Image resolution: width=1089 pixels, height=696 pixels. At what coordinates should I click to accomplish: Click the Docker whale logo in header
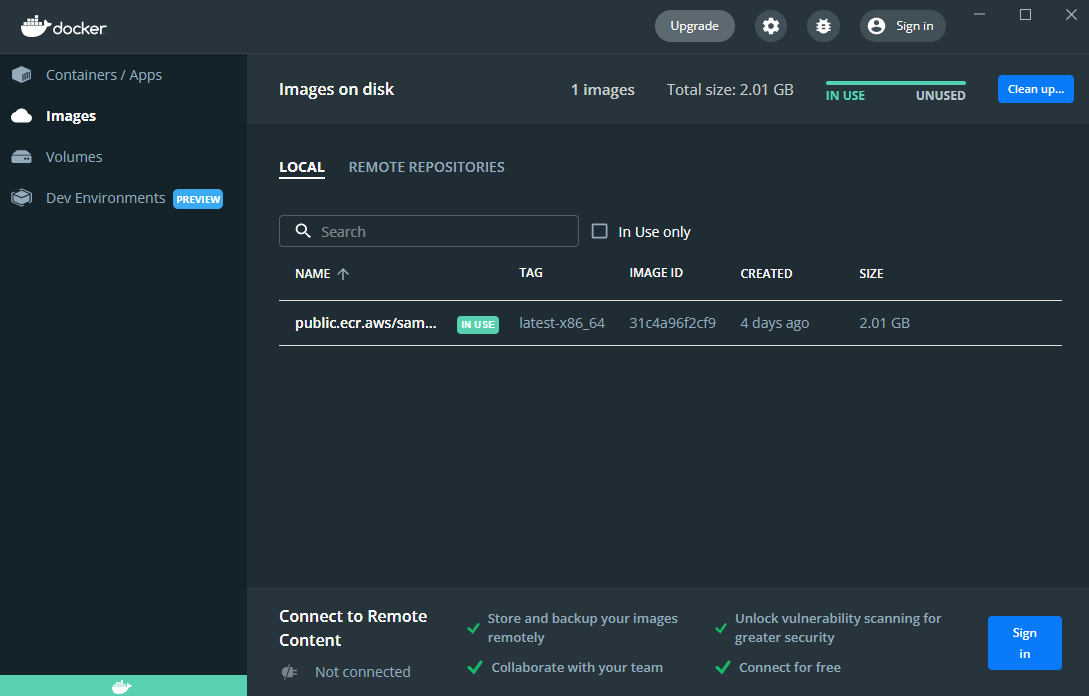coord(63,26)
